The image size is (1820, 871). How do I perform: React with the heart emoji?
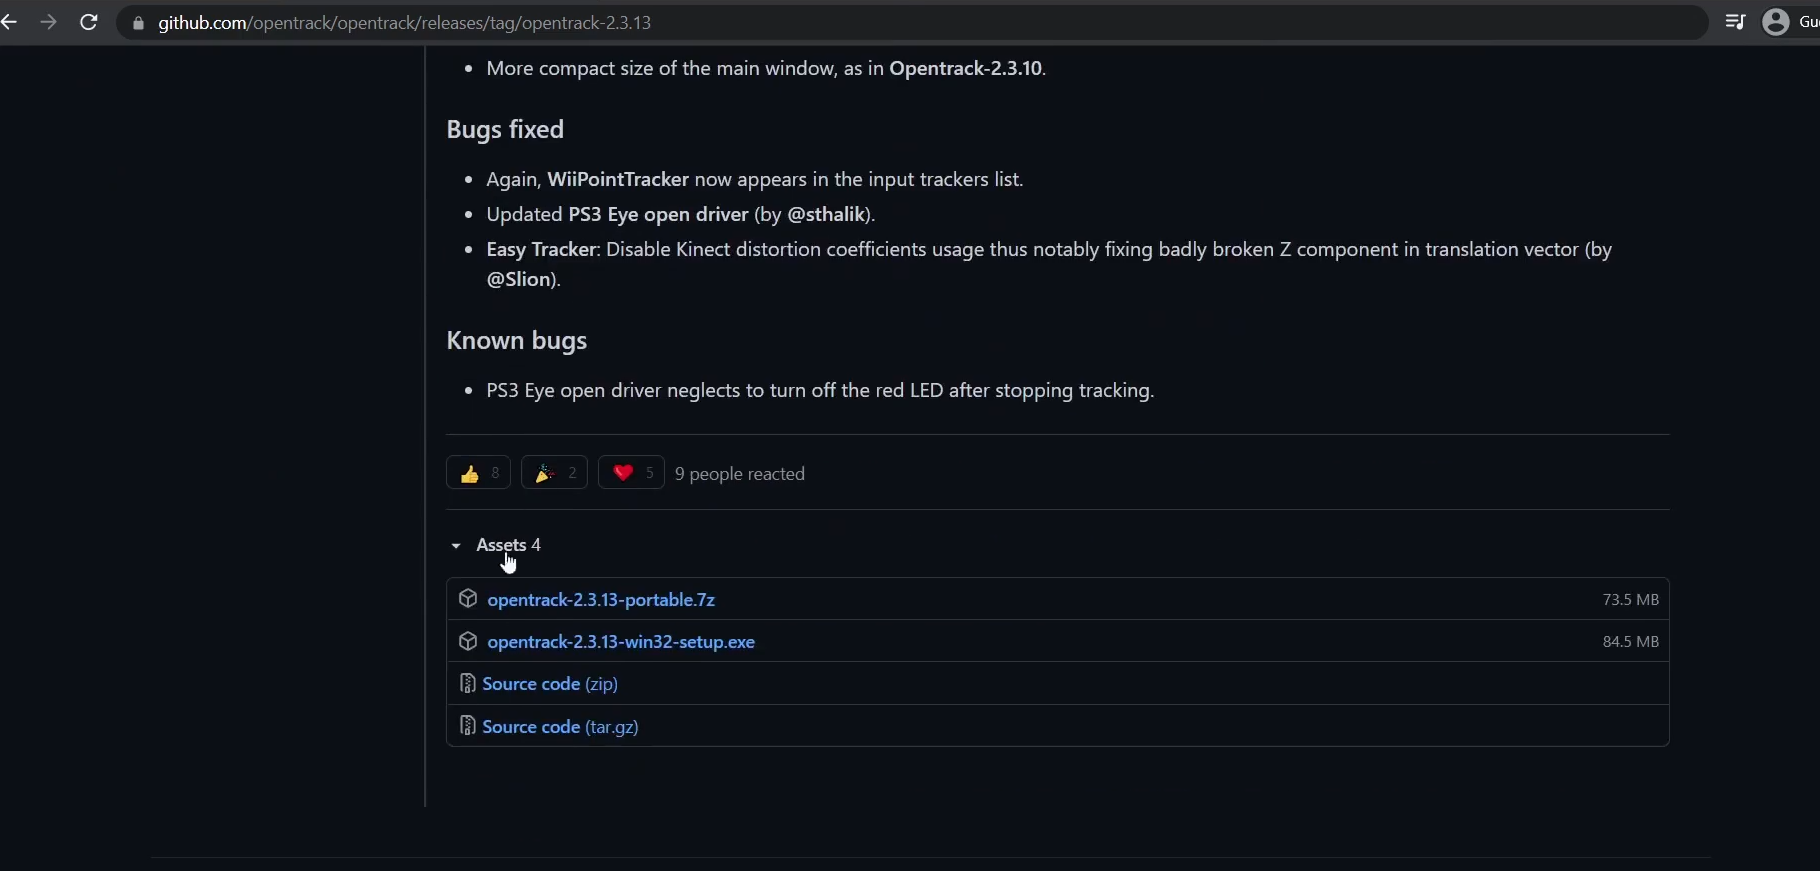[x=631, y=473]
